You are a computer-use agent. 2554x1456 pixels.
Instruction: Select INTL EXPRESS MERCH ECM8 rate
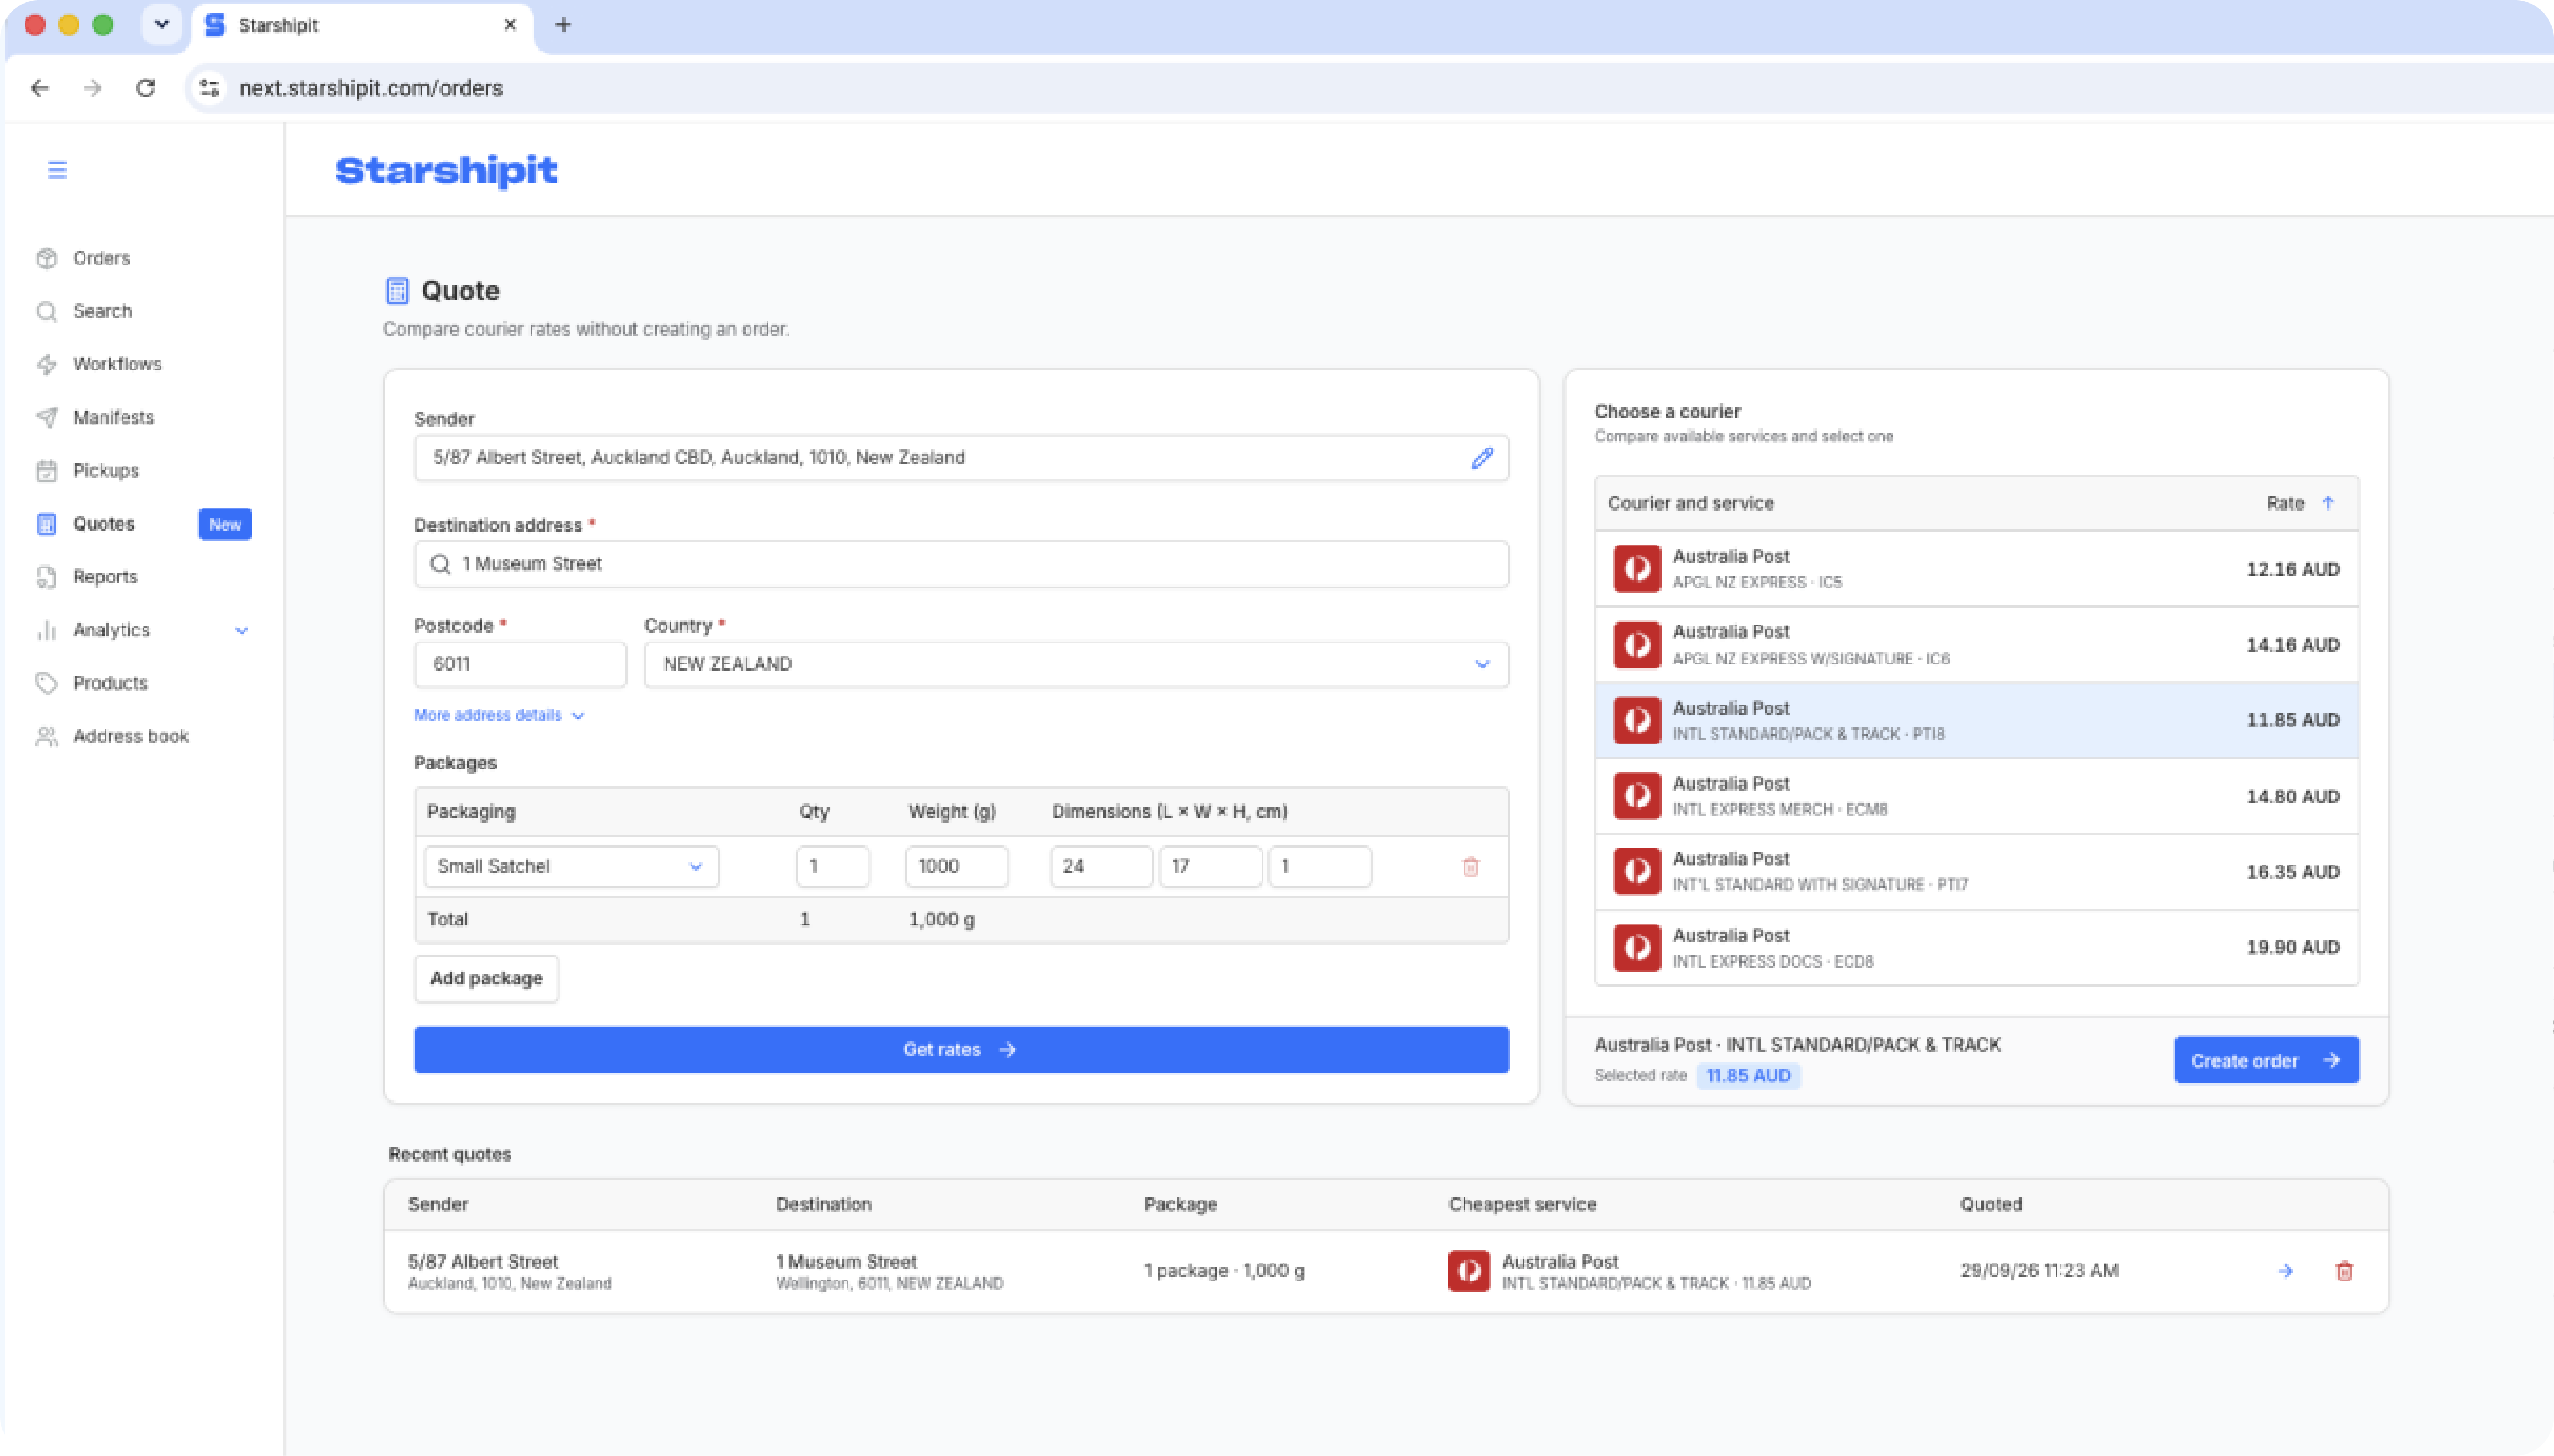pos(1976,796)
